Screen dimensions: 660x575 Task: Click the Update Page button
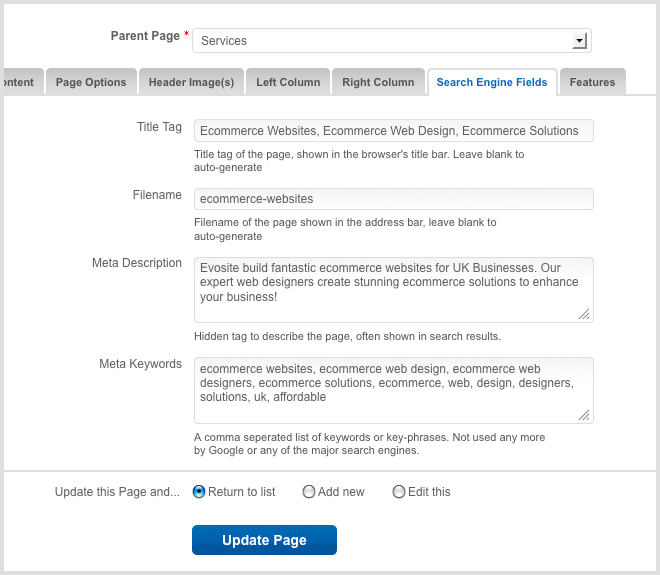264,540
